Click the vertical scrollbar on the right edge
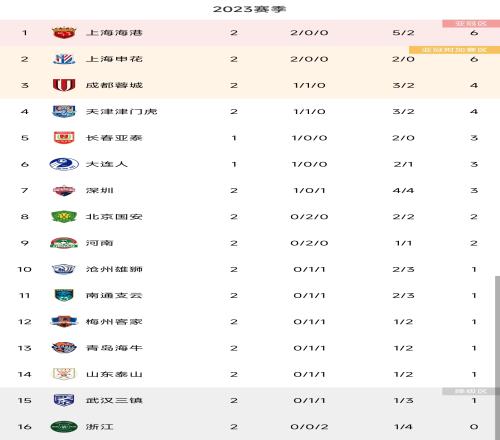Viewport: 500px width, 440px height. click(497, 357)
